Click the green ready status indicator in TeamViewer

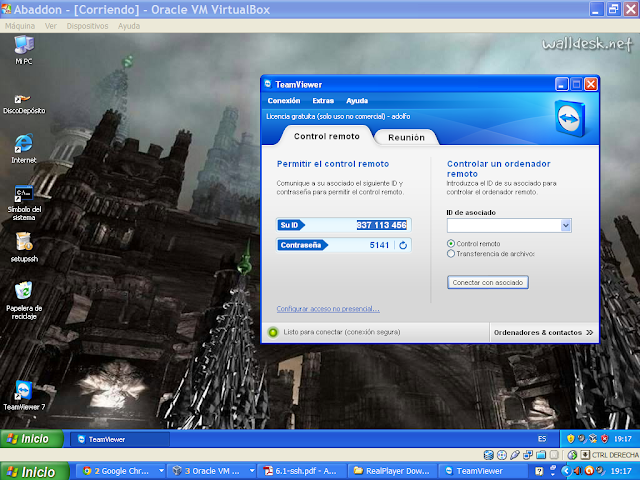pos(273,332)
